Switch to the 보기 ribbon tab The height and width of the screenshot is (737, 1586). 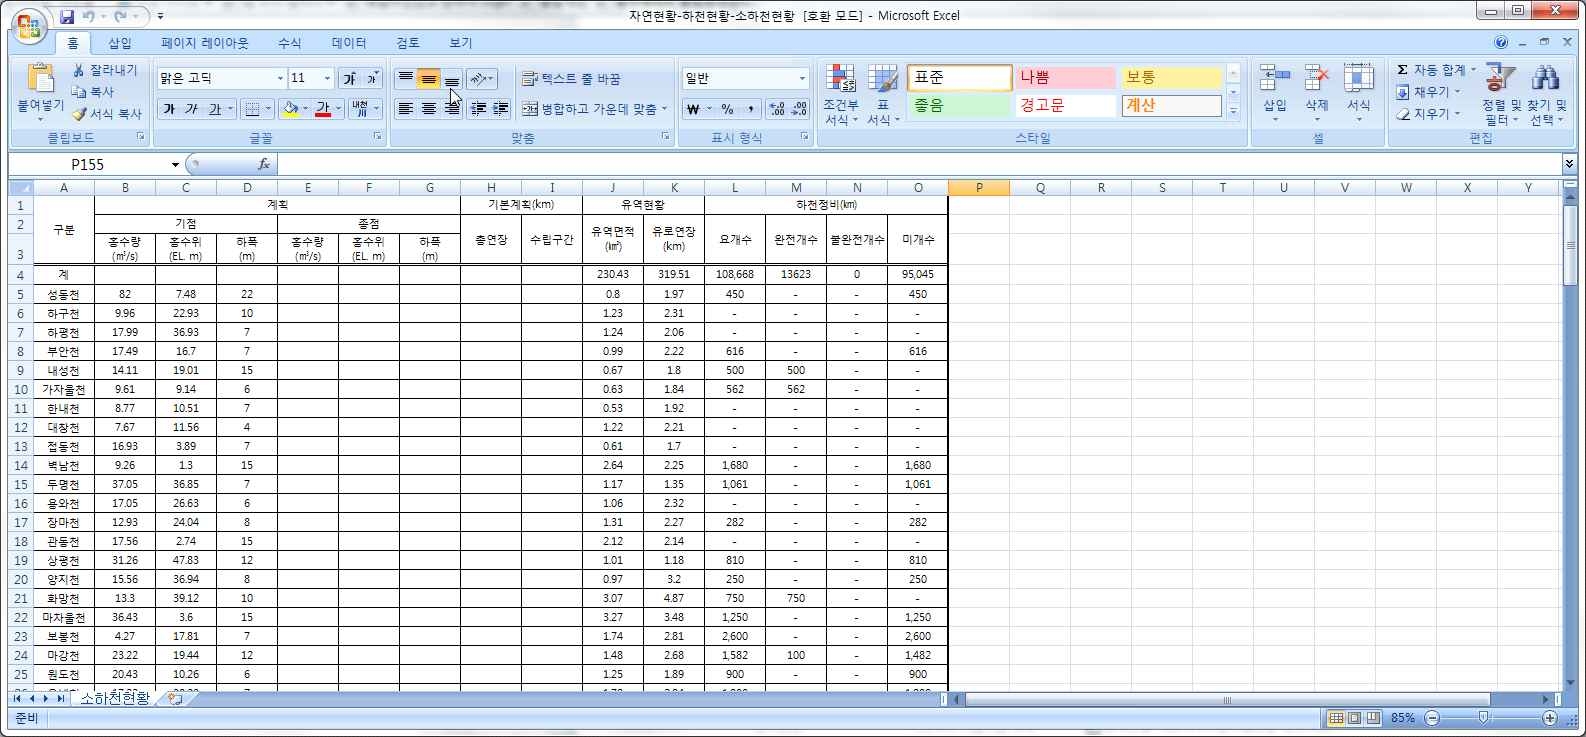click(x=461, y=43)
